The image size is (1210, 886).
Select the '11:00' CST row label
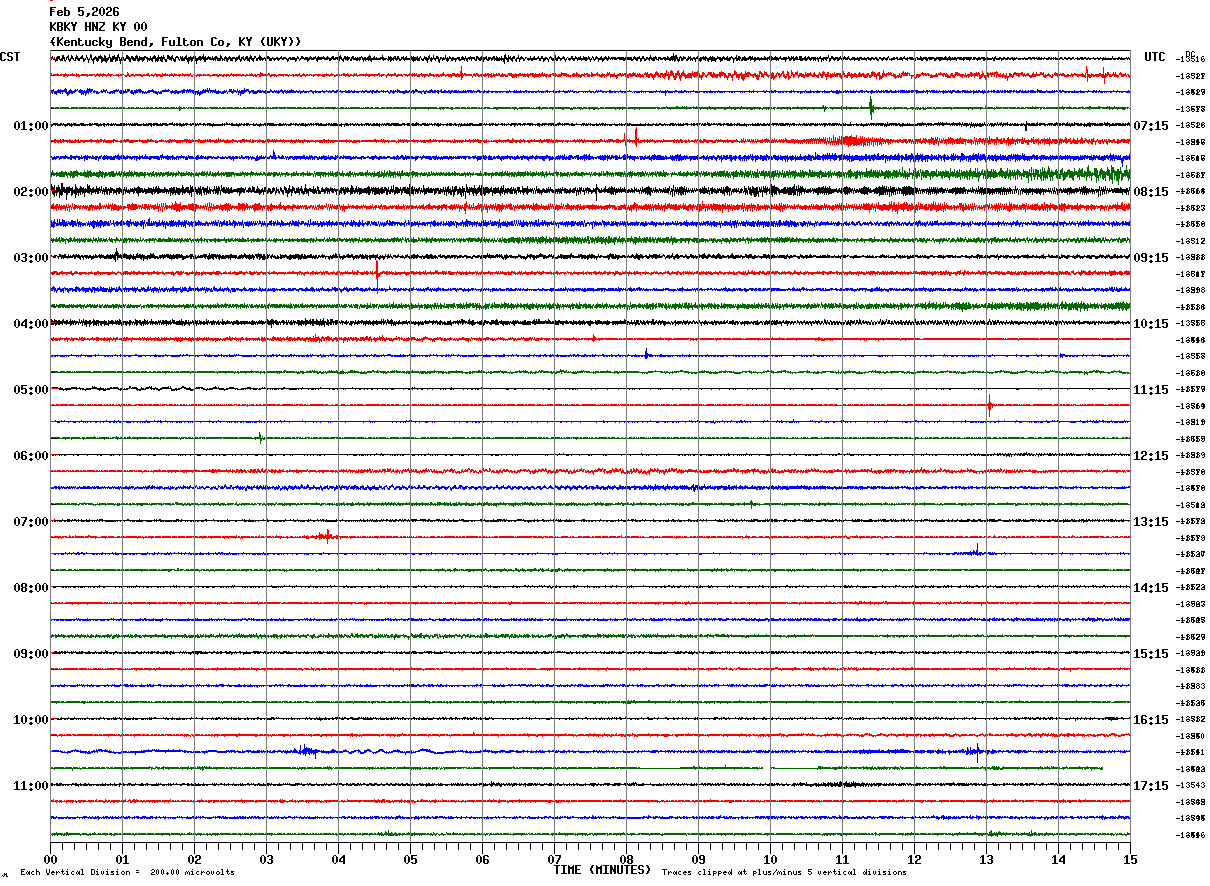tap(31, 785)
